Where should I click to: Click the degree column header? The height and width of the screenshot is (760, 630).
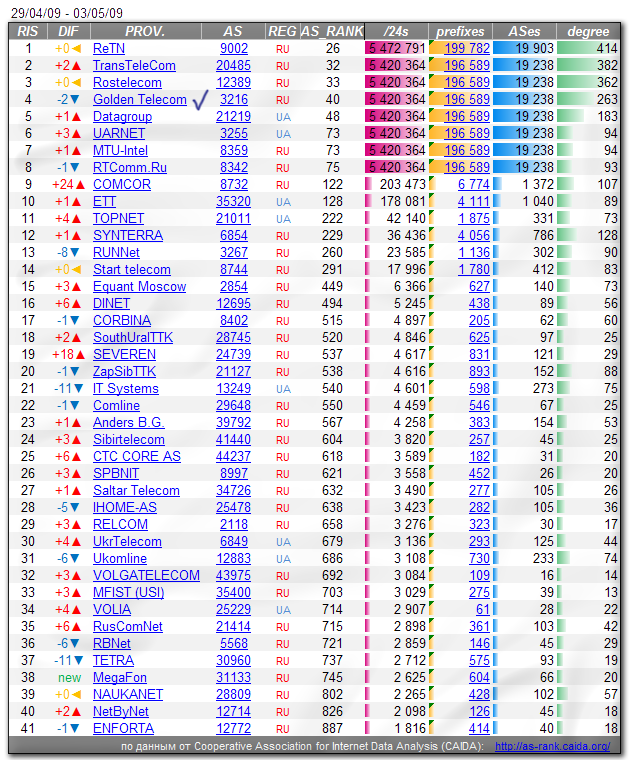588,31
